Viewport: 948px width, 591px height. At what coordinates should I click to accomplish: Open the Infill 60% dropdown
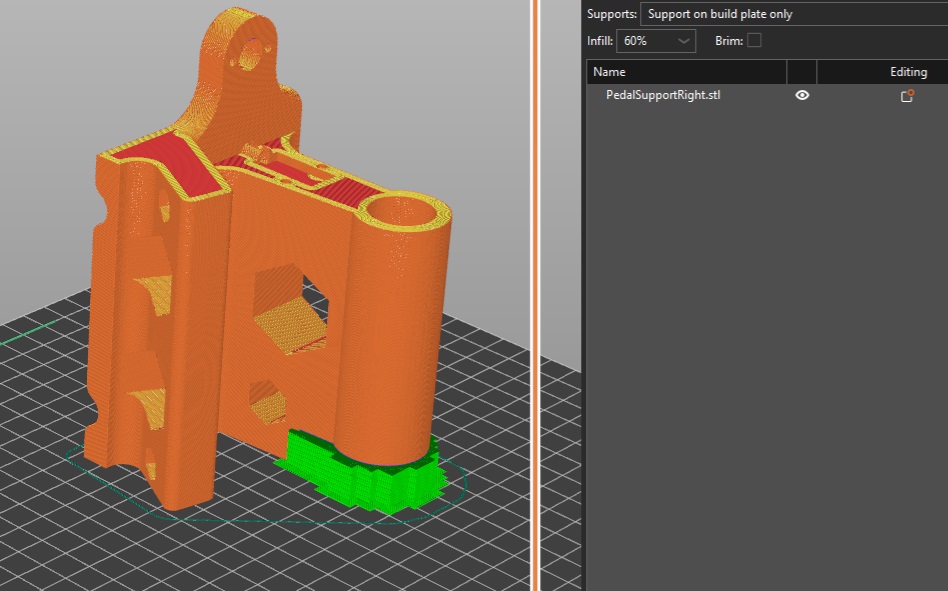tap(657, 41)
